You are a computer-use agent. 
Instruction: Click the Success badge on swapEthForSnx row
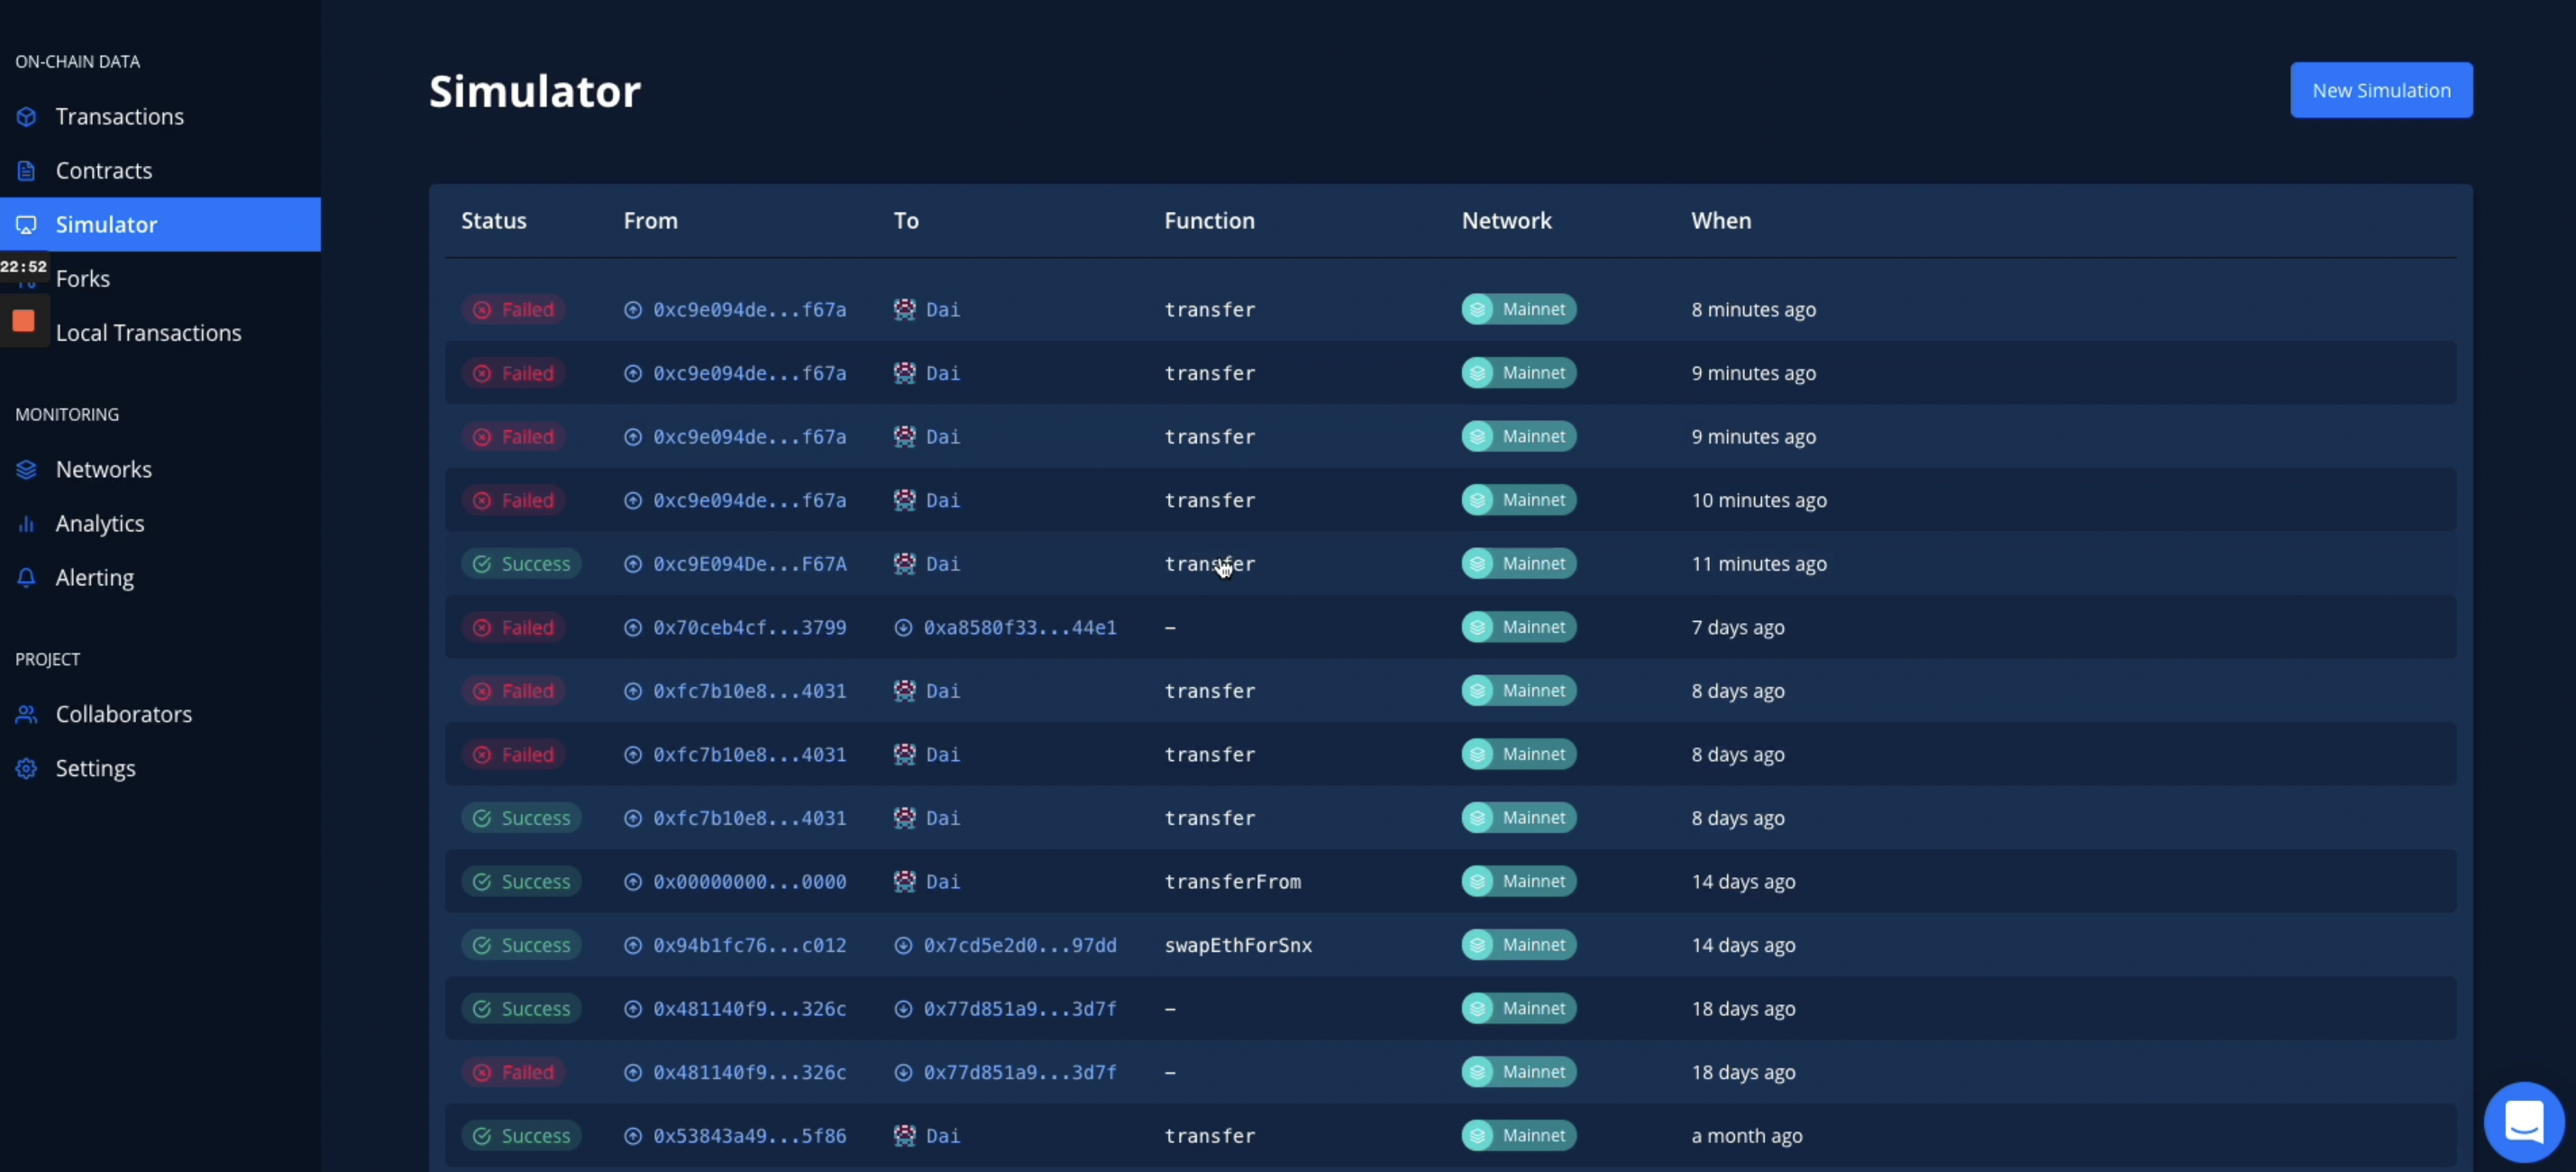point(521,945)
